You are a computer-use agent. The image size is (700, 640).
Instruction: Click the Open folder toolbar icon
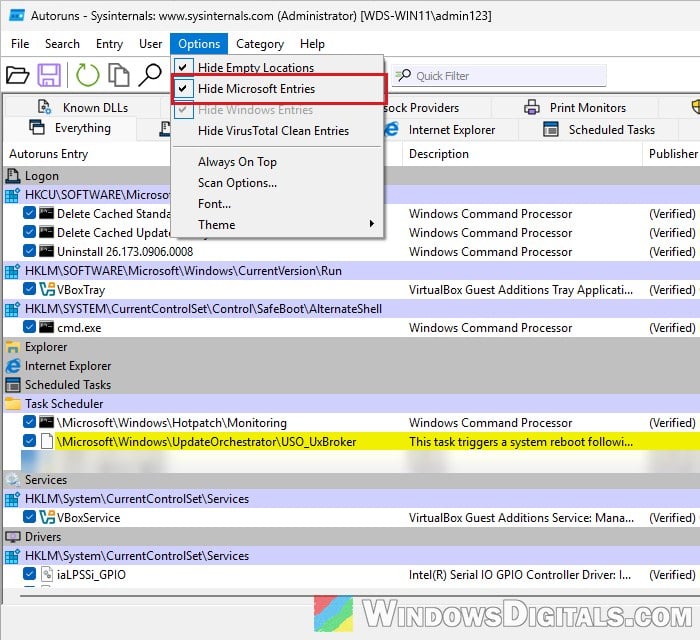tap(17, 75)
